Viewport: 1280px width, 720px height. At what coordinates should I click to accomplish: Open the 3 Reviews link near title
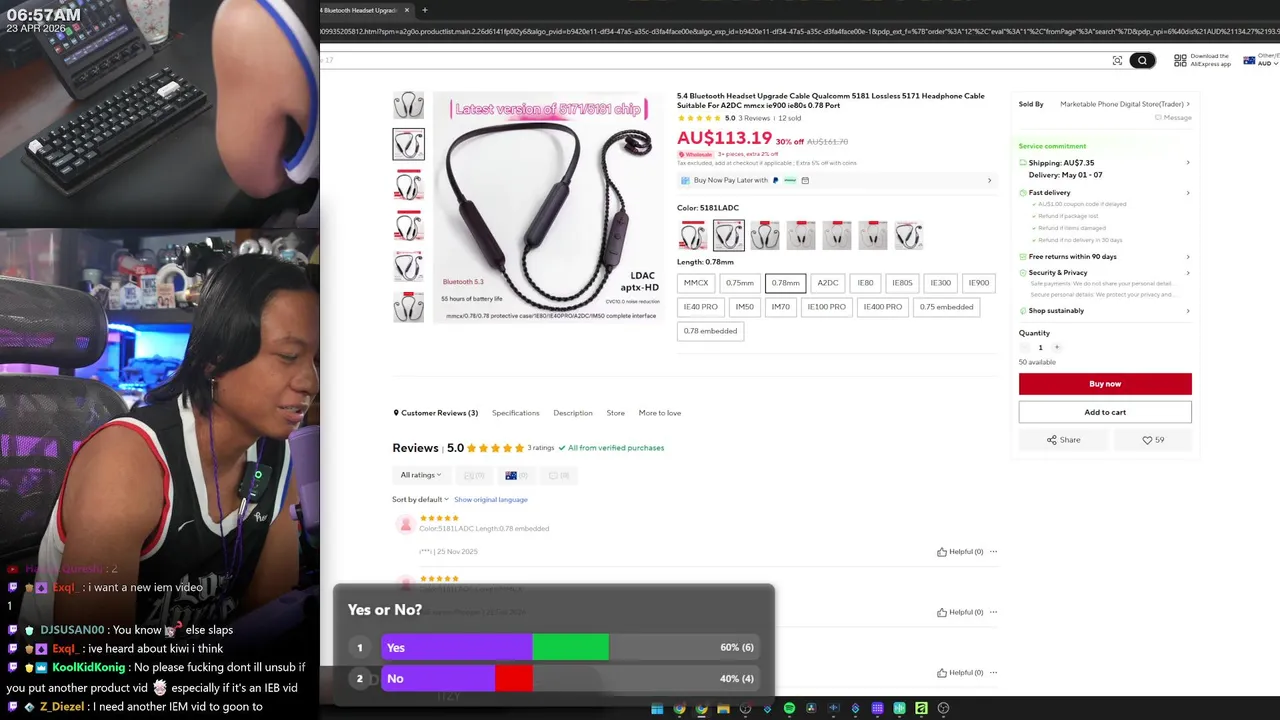pyautogui.click(x=754, y=118)
